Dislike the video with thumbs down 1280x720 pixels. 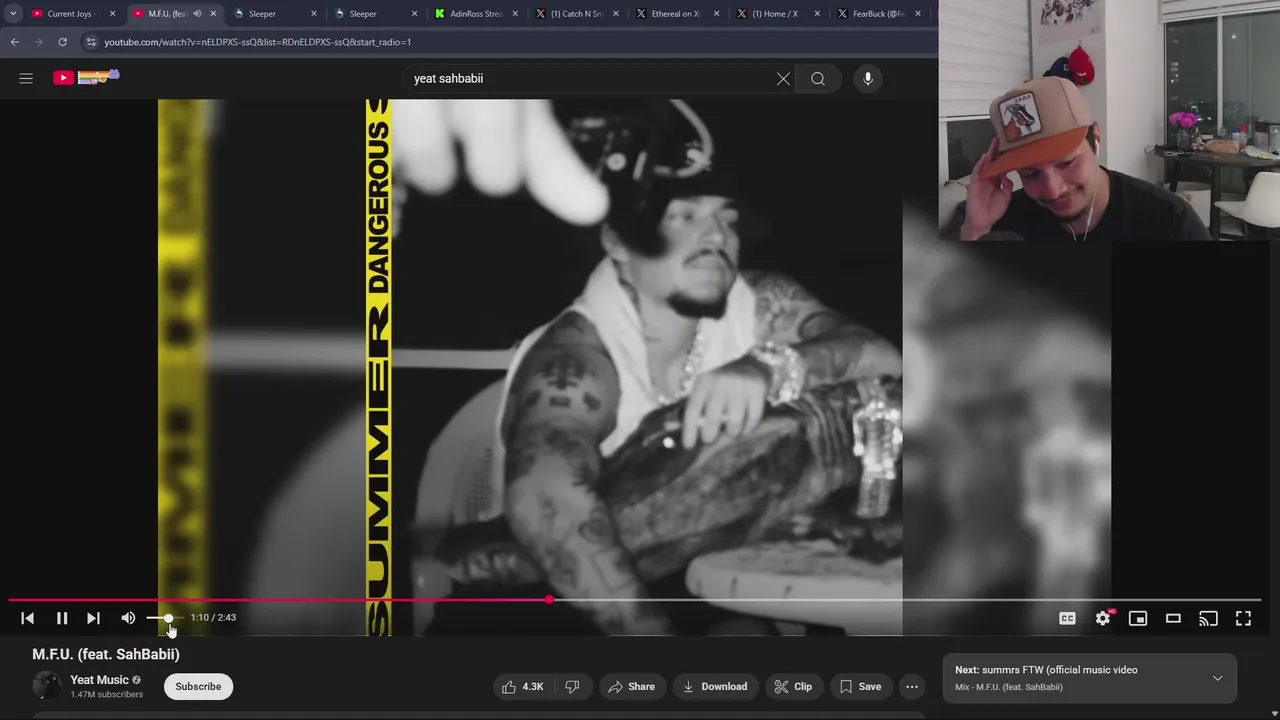[x=572, y=687]
